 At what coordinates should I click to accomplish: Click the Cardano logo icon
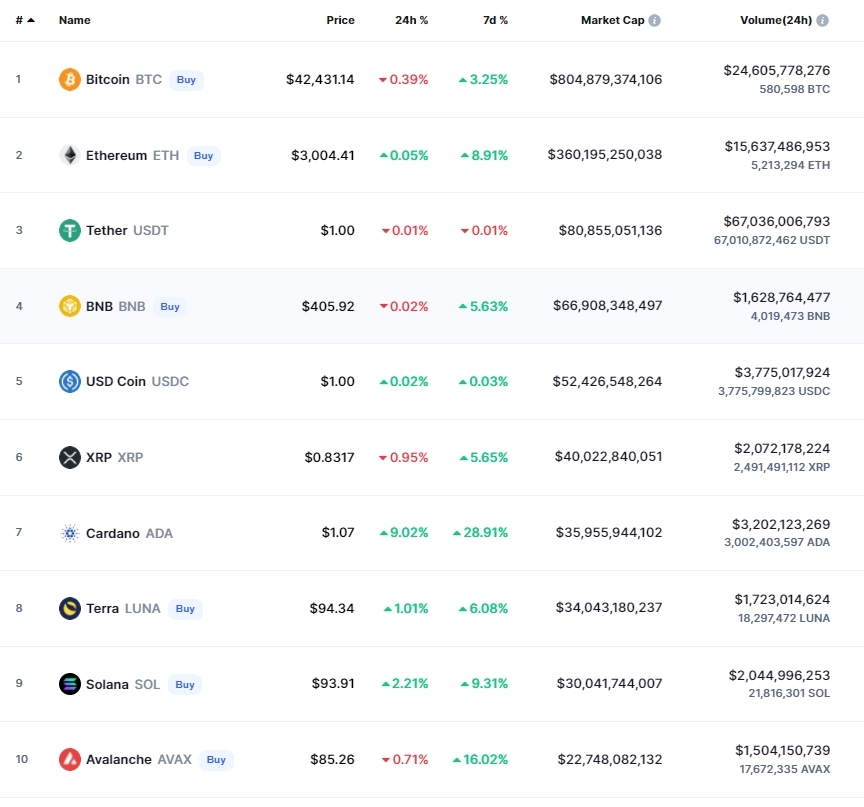70,533
